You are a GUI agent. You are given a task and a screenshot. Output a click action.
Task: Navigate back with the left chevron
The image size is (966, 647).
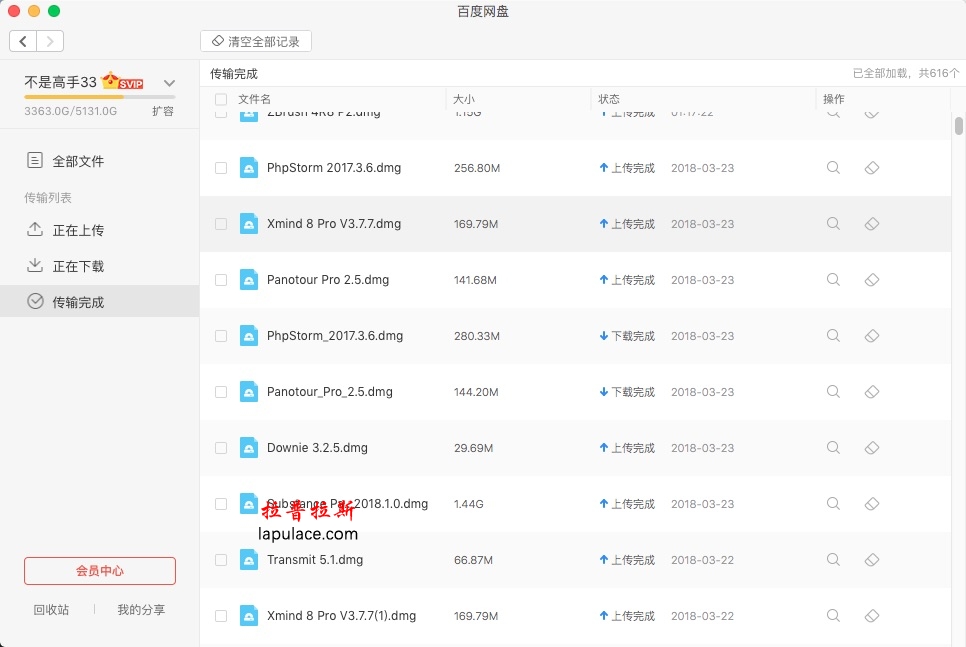tap(23, 41)
